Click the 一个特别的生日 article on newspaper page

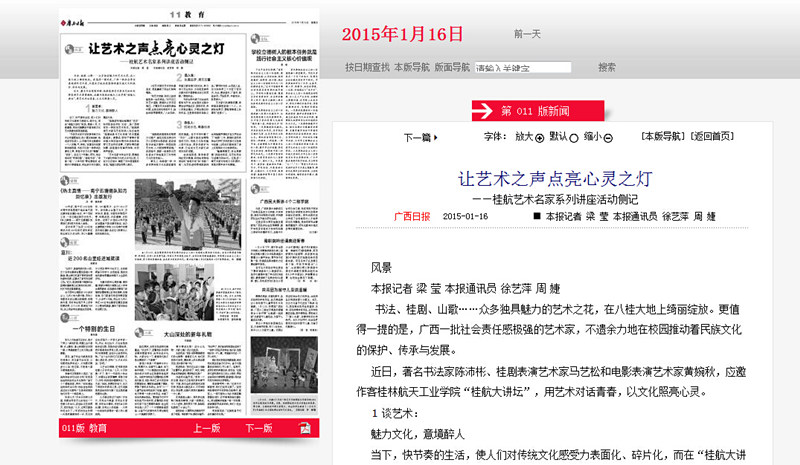pos(95,328)
